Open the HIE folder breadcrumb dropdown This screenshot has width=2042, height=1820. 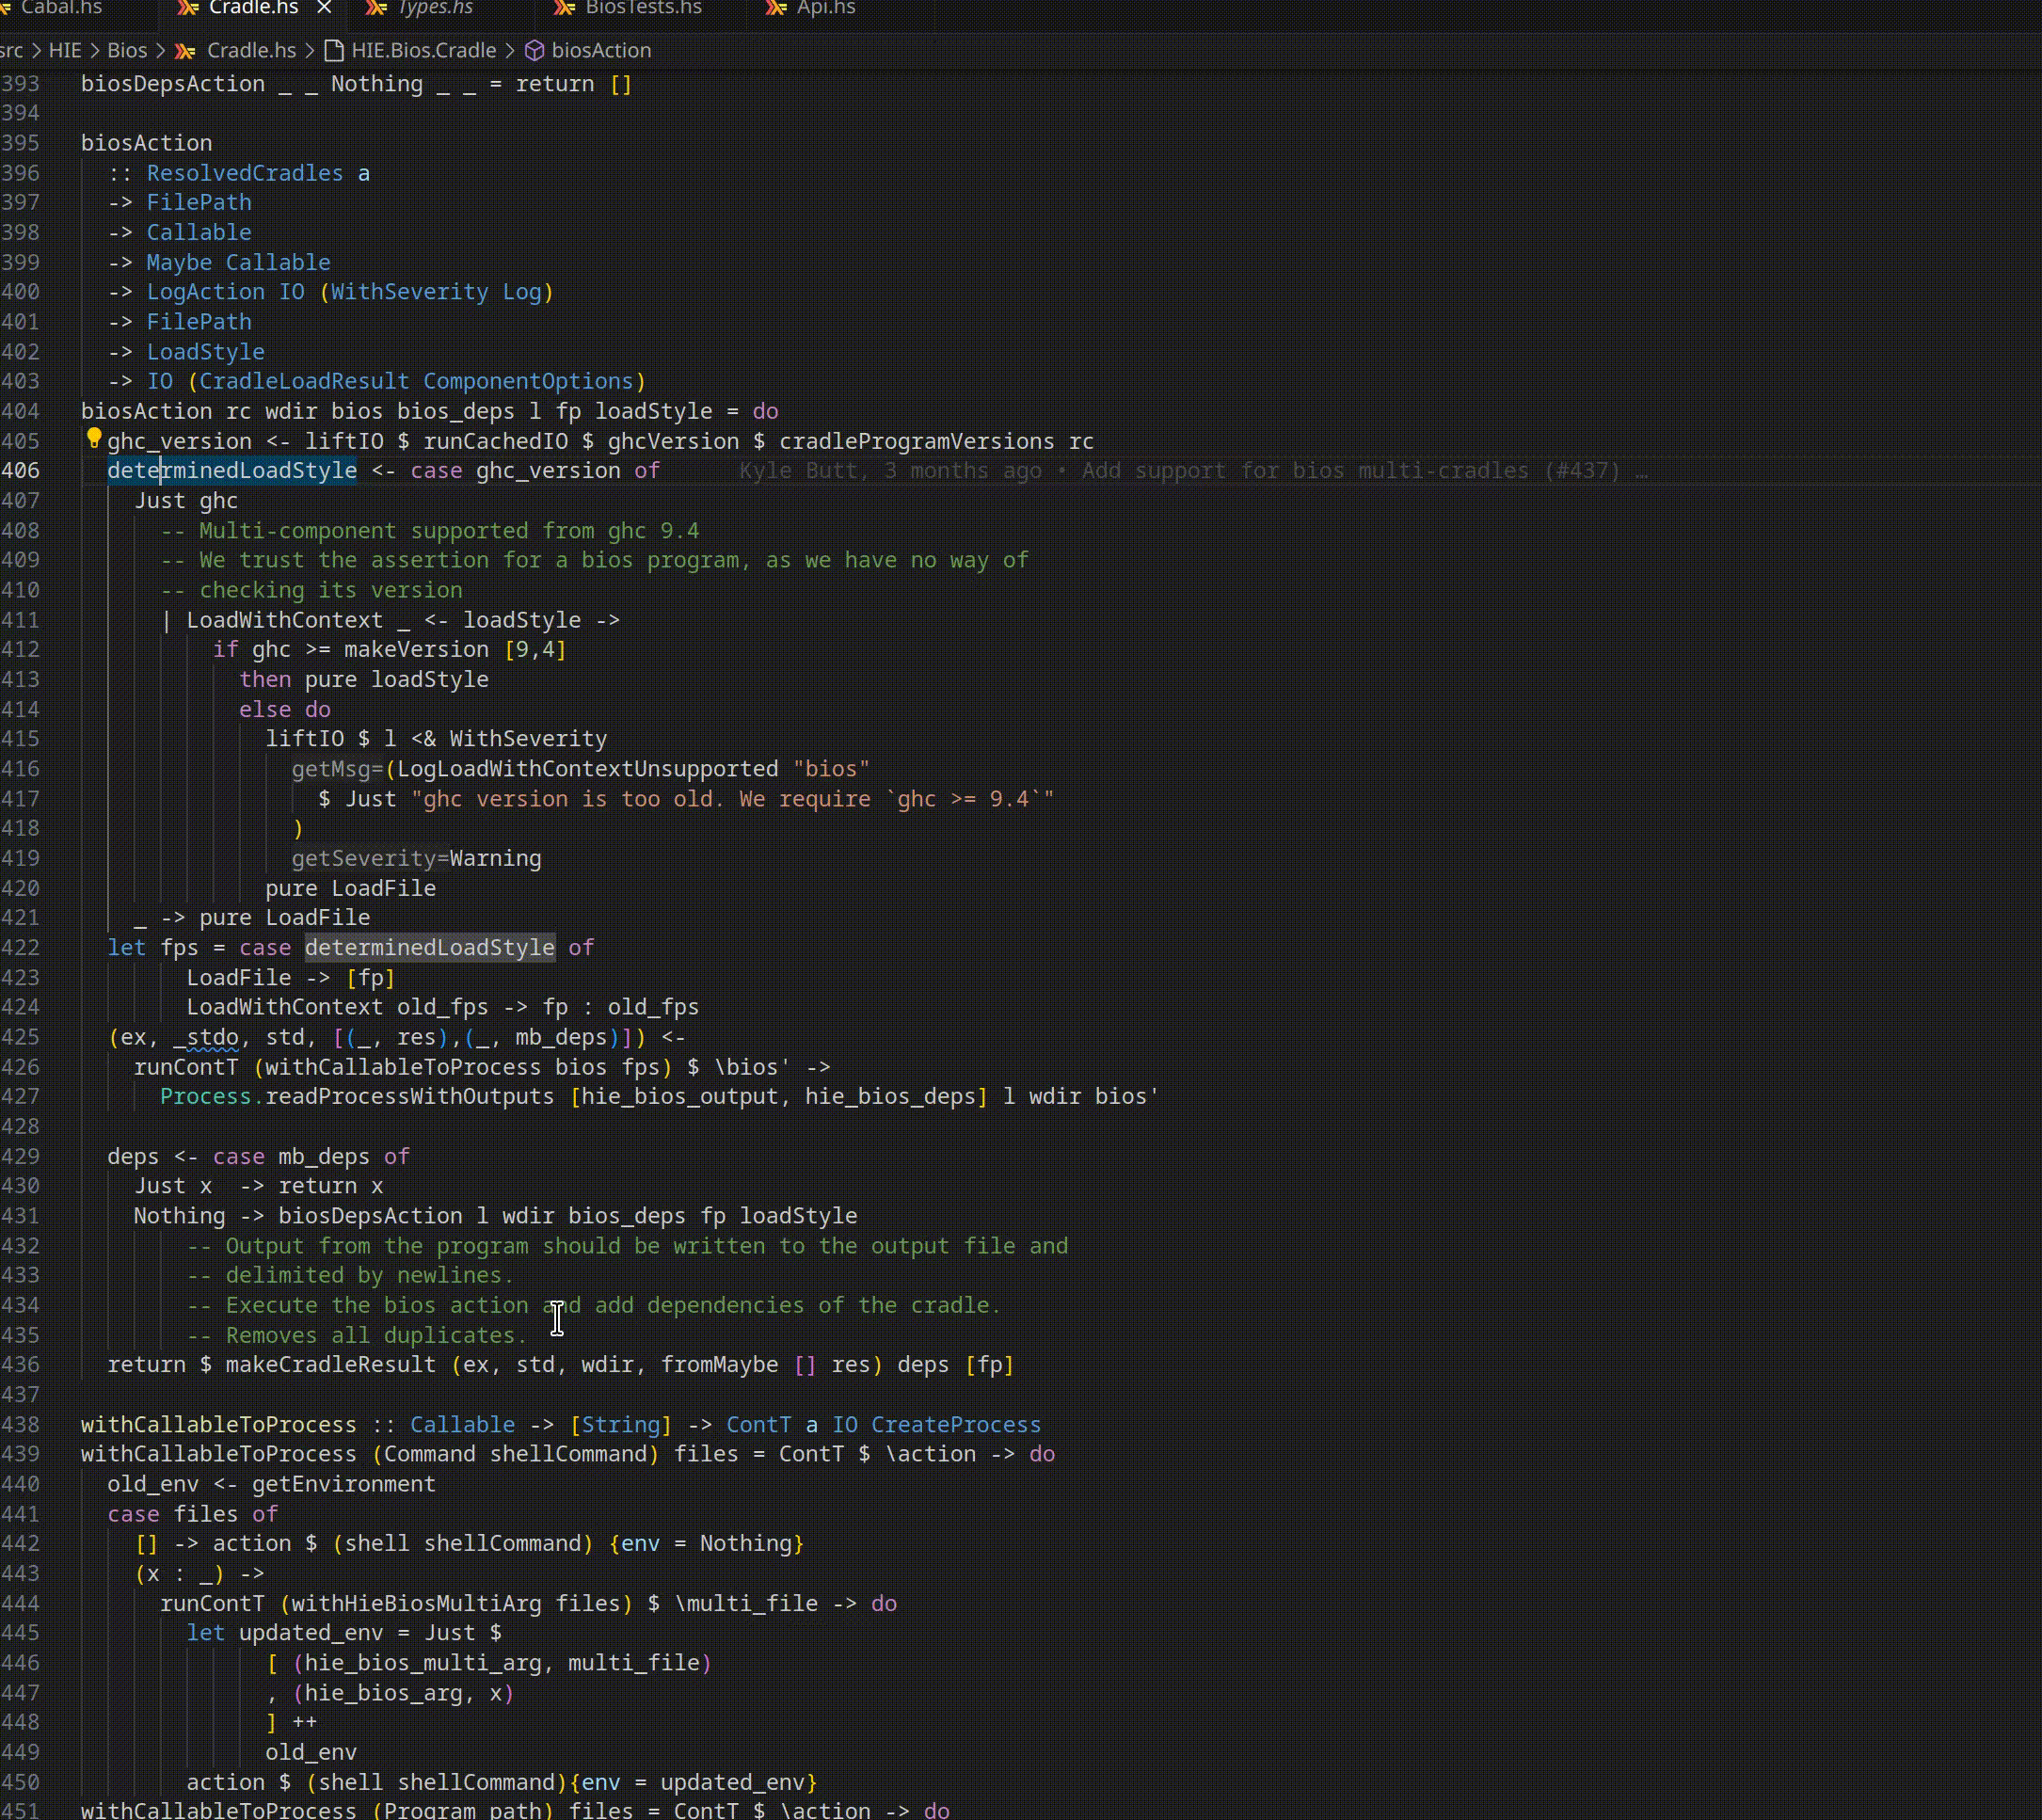pos(65,50)
